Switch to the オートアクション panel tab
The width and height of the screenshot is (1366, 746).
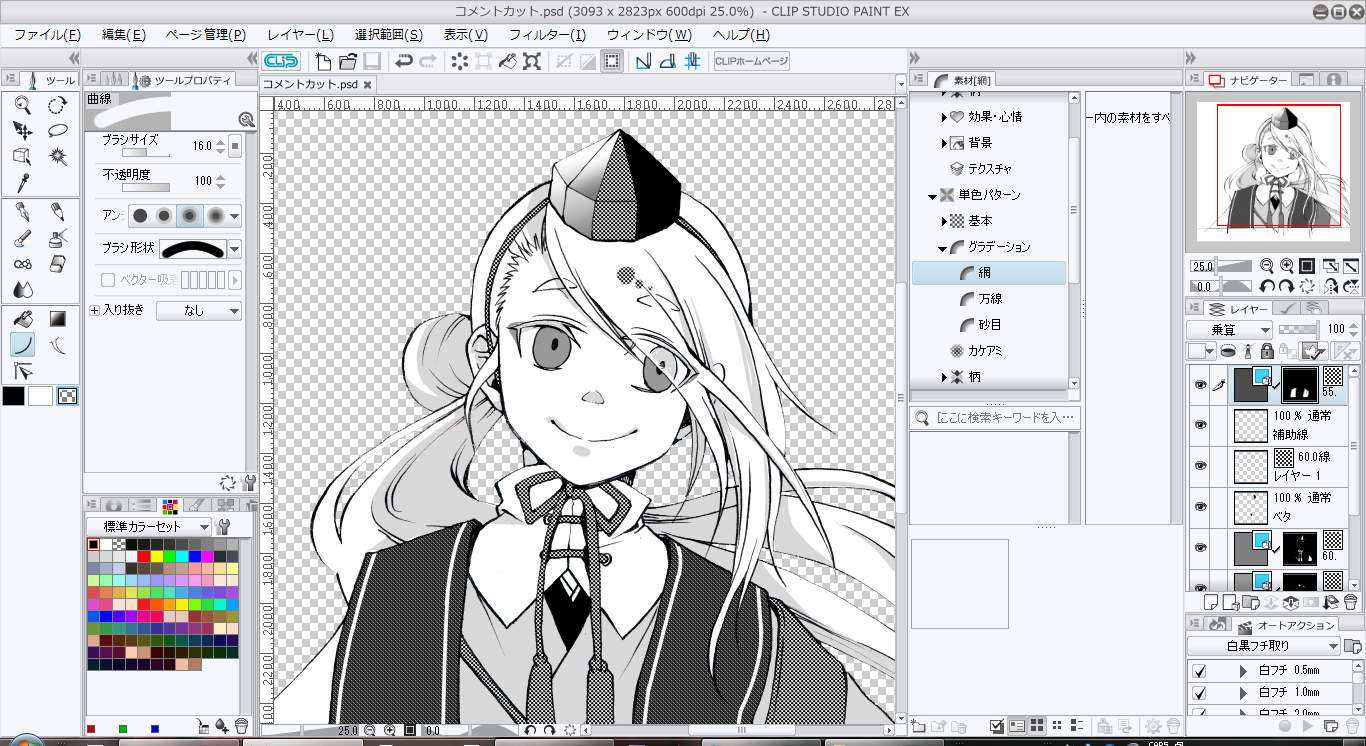[x=1285, y=625]
